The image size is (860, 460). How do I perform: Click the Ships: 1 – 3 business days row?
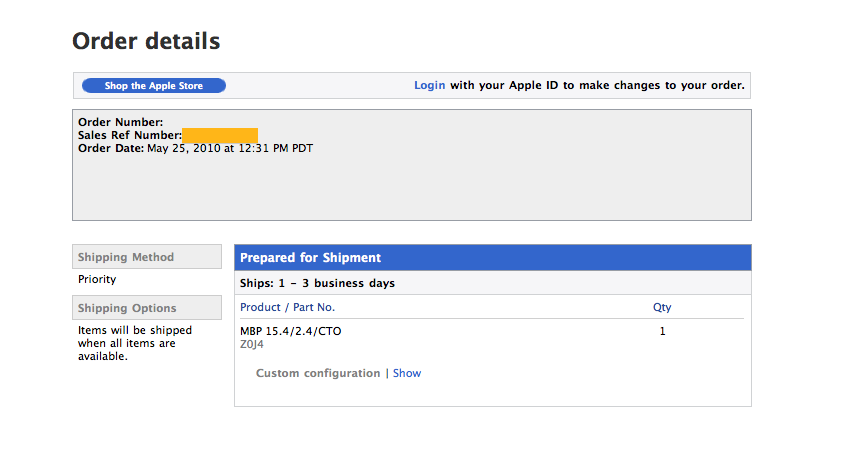(493, 283)
